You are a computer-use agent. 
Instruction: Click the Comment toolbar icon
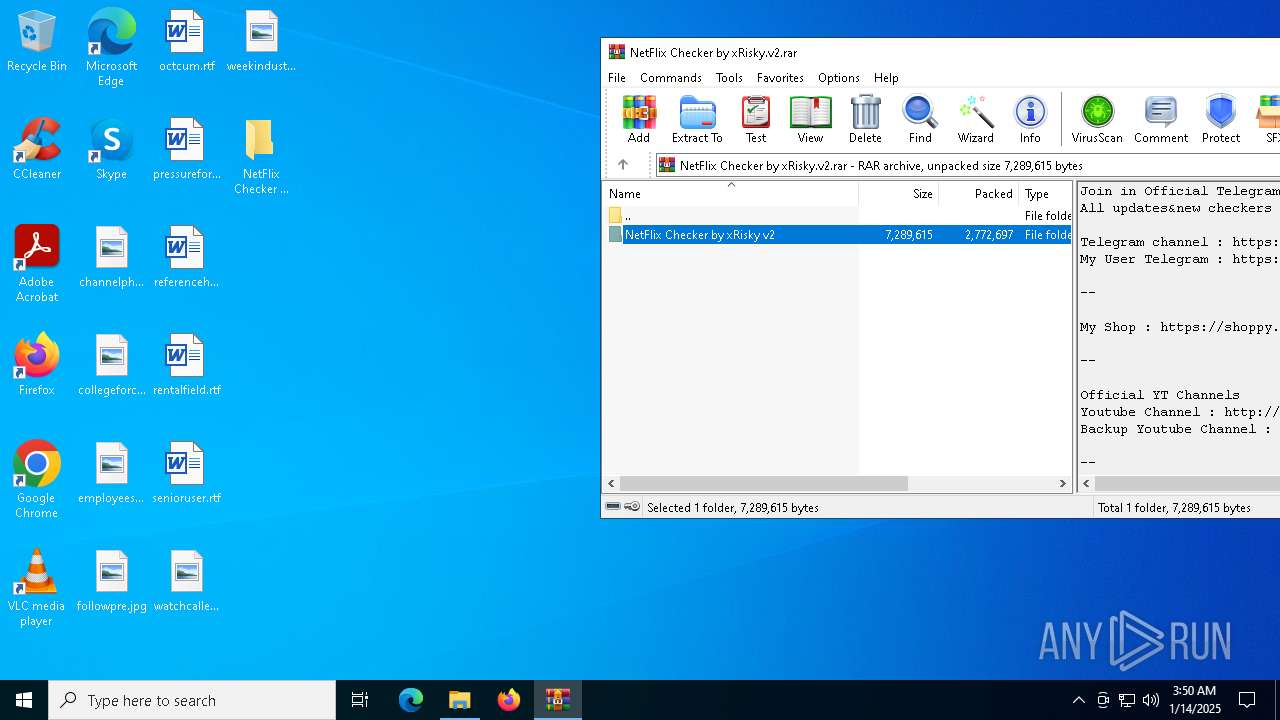(1161, 119)
